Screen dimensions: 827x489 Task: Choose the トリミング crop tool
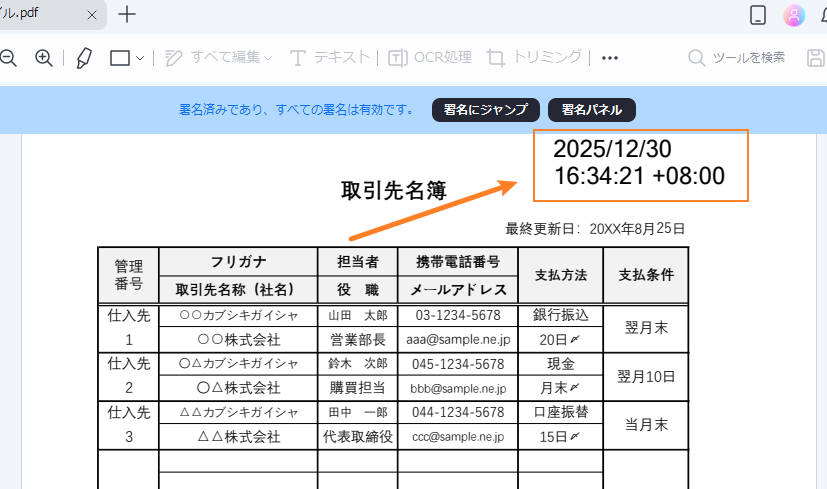[x=534, y=57]
